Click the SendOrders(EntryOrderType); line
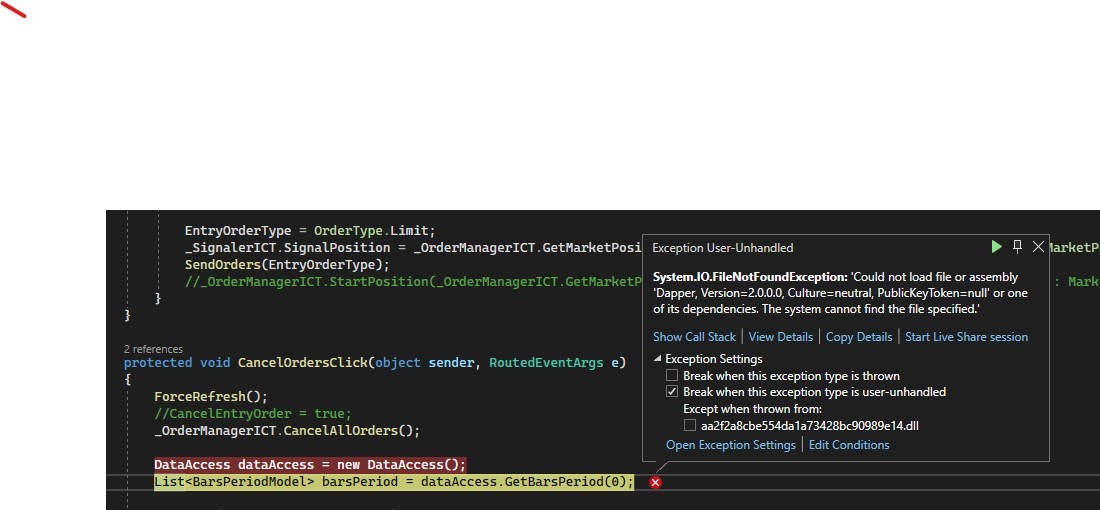The width and height of the screenshot is (1100, 510). [x=287, y=264]
